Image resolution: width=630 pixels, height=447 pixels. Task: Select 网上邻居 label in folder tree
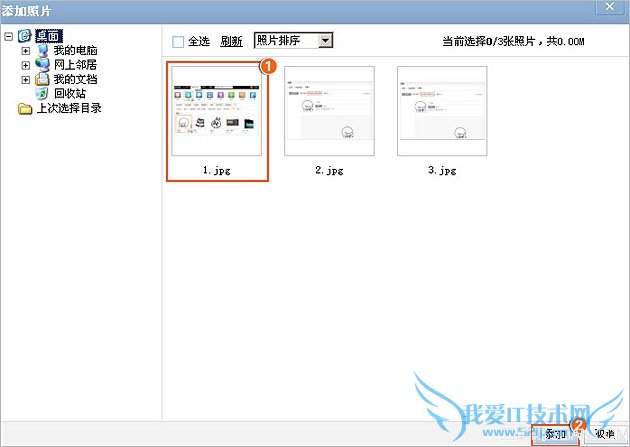(x=76, y=65)
